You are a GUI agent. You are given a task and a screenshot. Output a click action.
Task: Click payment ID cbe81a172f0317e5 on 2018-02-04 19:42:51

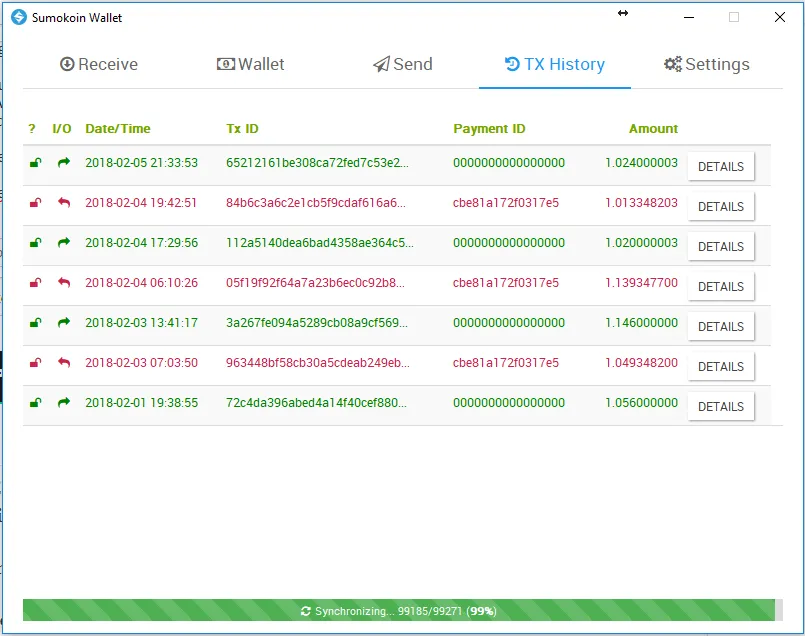506,203
